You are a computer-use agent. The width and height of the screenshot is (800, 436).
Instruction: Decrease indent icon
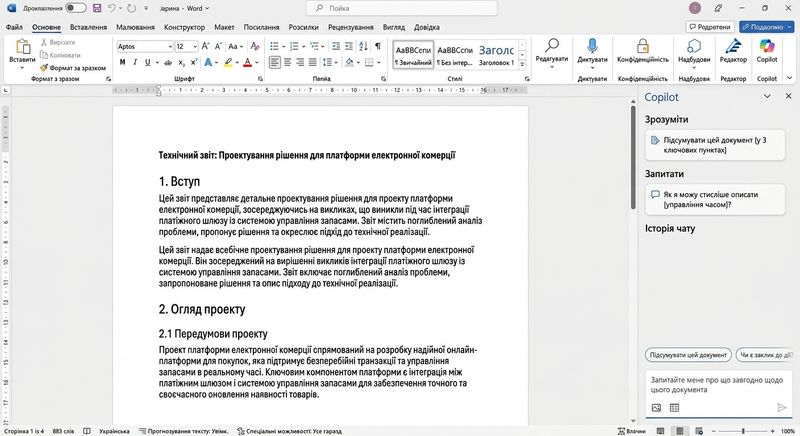pyautogui.click(x=336, y=46)
